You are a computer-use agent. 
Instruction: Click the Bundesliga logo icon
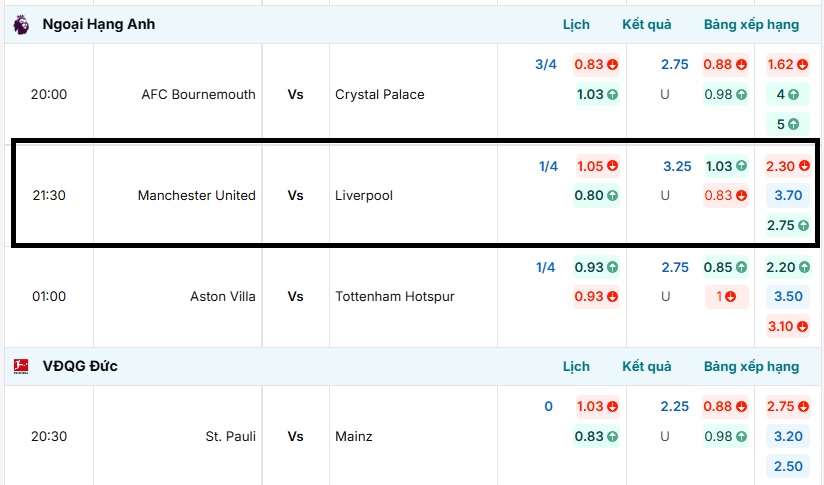point(21,366)
